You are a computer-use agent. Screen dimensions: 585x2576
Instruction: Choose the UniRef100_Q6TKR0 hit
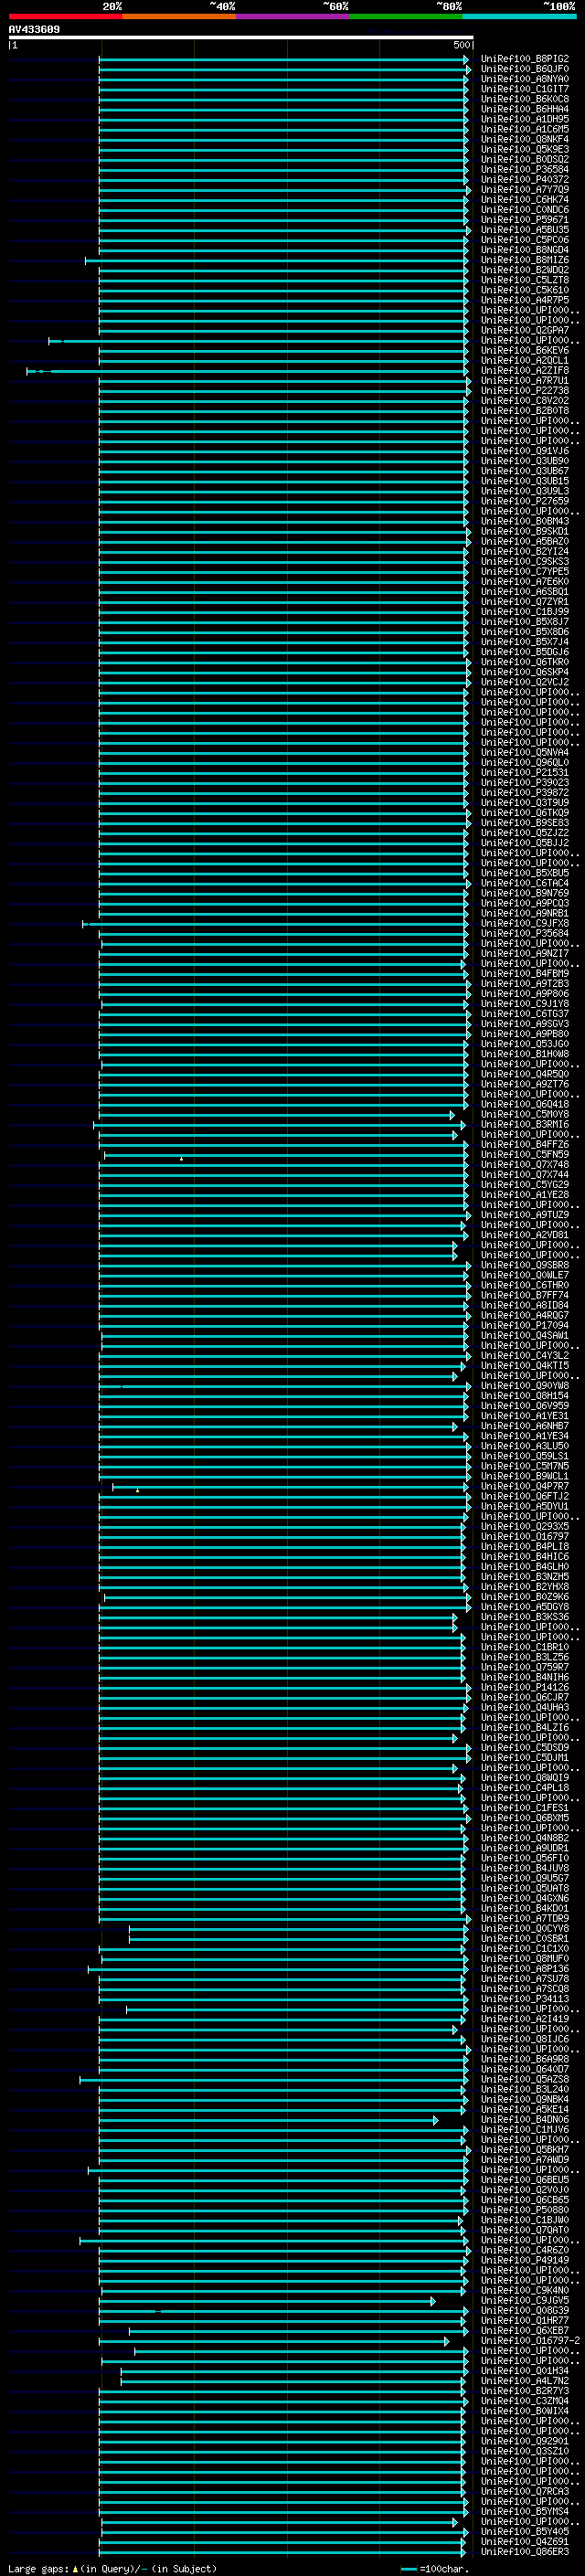[525, 662]
